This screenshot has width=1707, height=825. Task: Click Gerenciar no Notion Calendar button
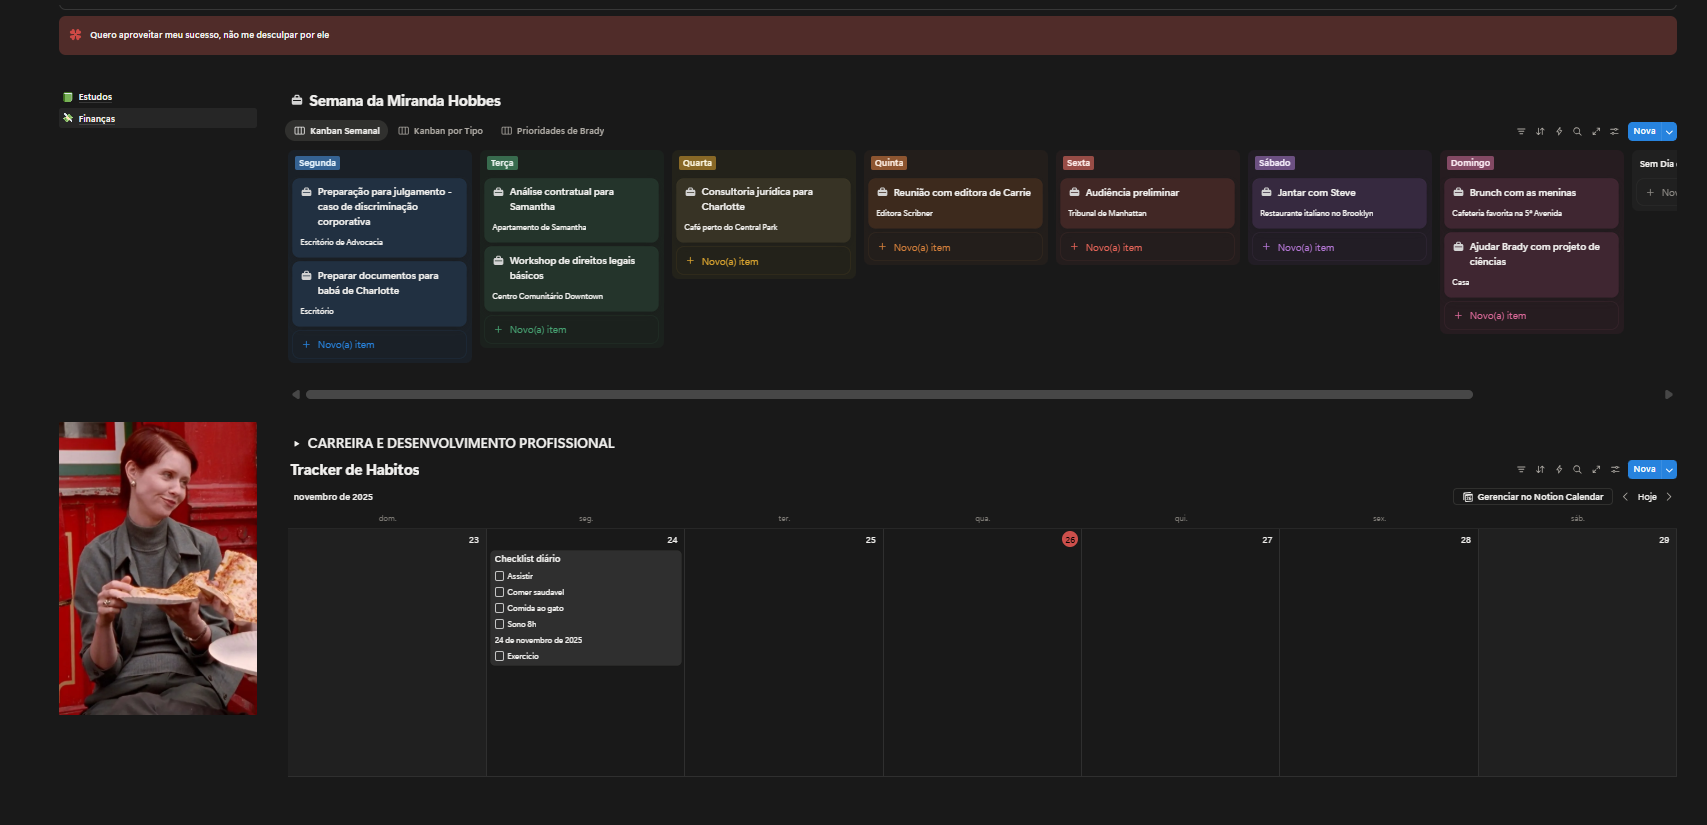click(x=1532, y=497)
